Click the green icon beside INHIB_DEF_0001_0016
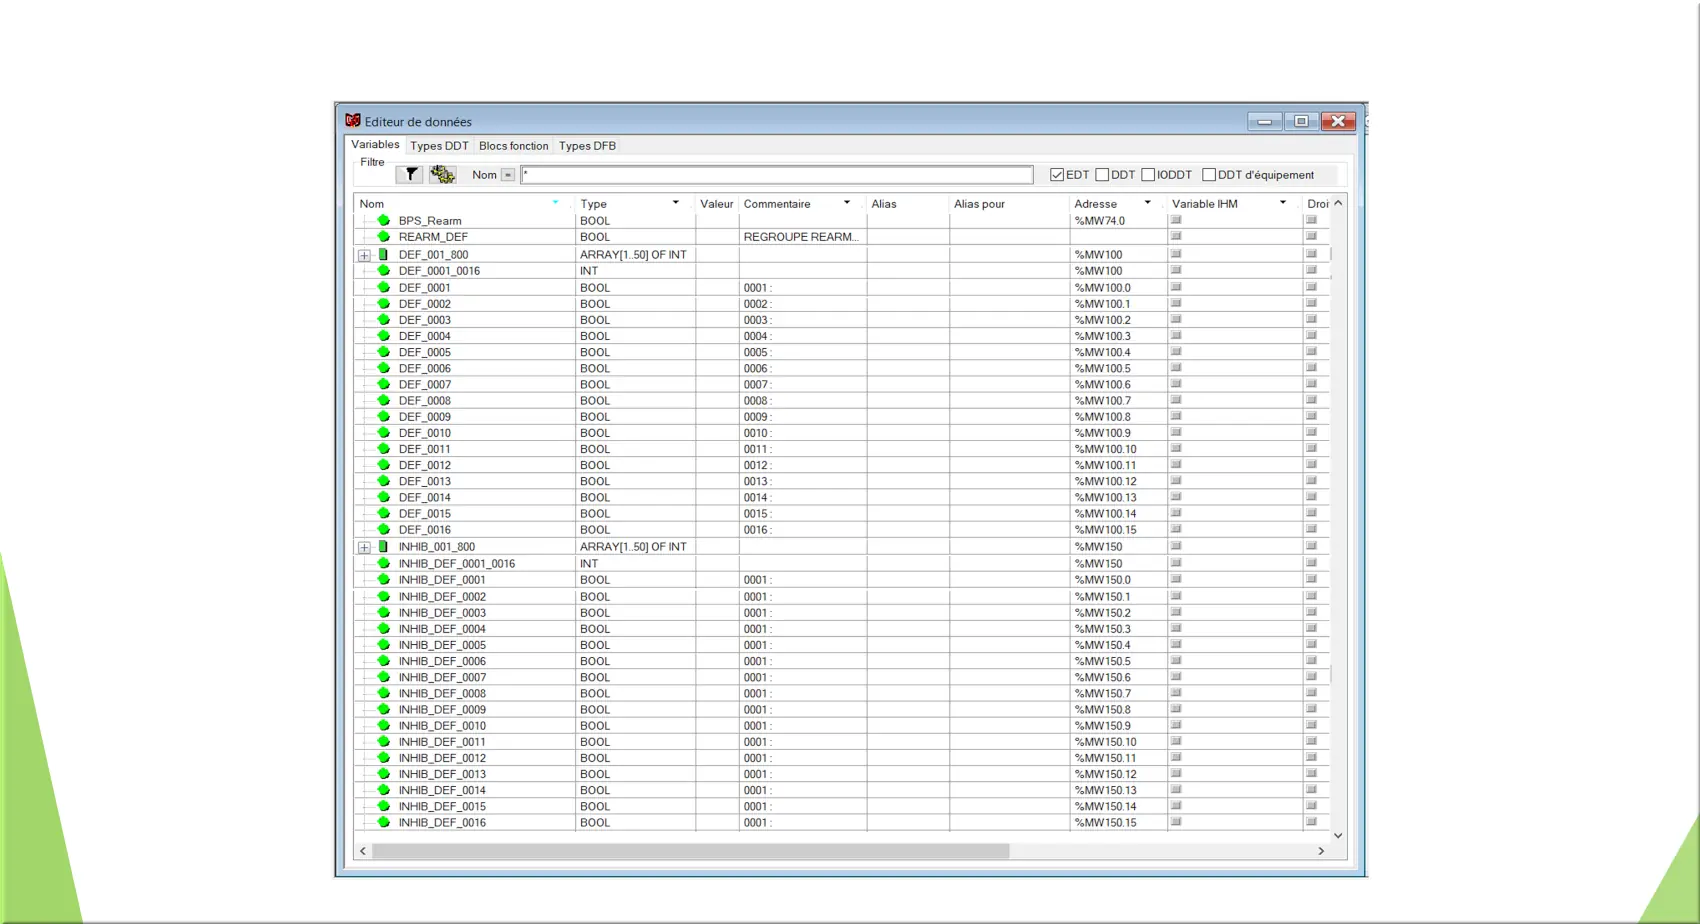 [384, 563]
